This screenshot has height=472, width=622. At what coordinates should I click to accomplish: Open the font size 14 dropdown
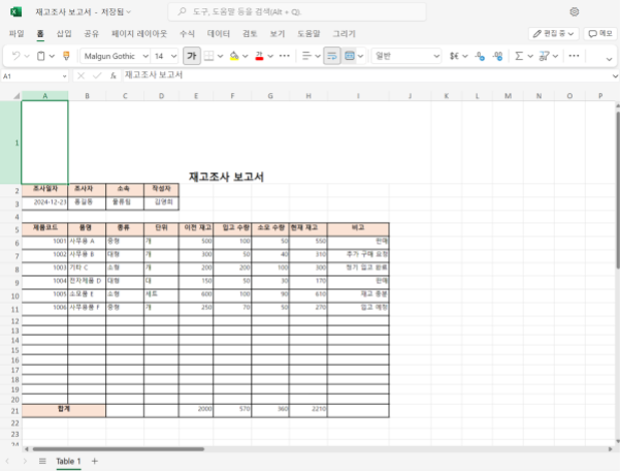174,56
